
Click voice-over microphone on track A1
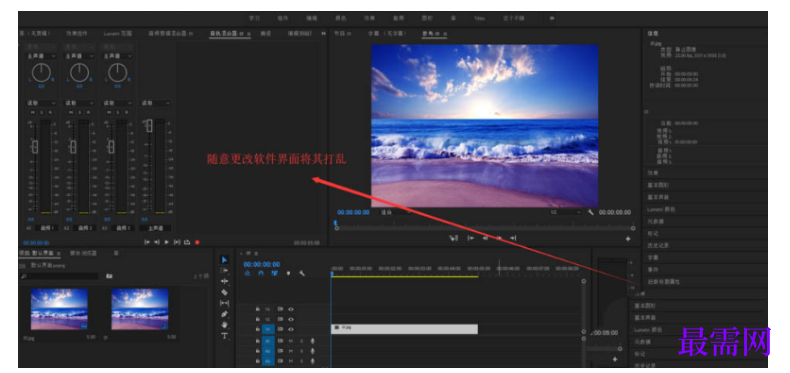[312, 341]
